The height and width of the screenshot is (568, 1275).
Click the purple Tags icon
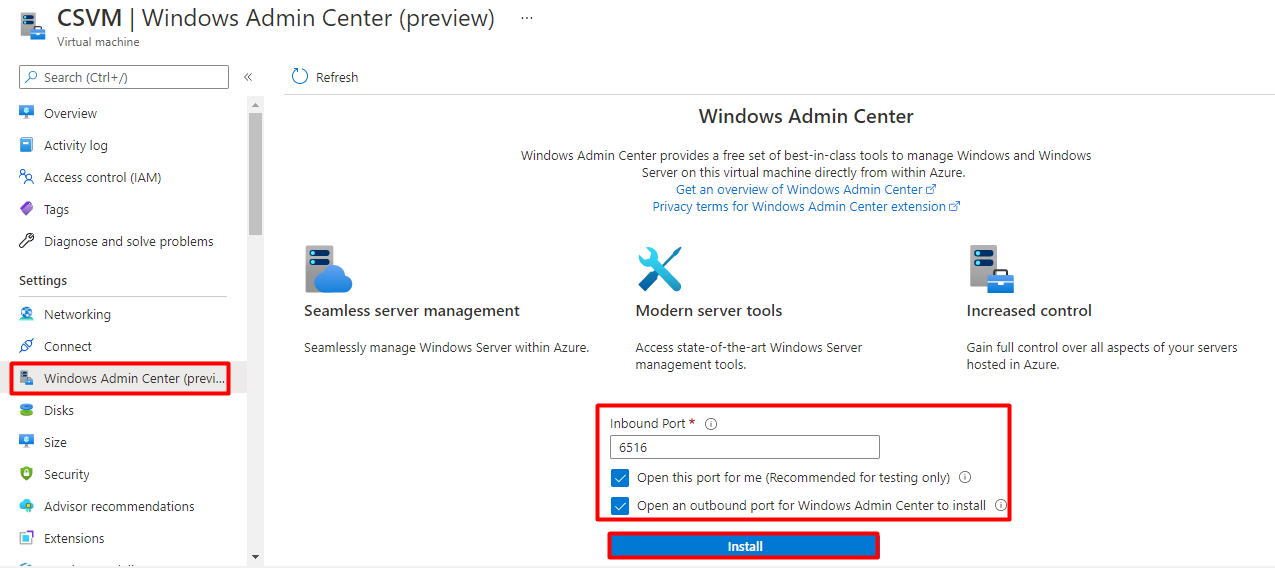(27, 209)
